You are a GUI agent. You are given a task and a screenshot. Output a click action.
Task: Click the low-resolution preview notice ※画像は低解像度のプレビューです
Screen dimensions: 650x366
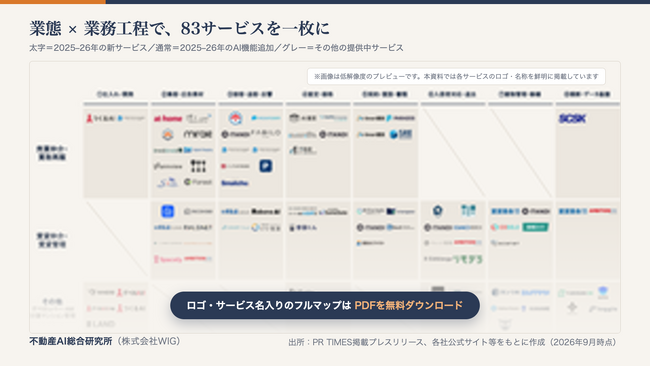[x=456, y=77]
